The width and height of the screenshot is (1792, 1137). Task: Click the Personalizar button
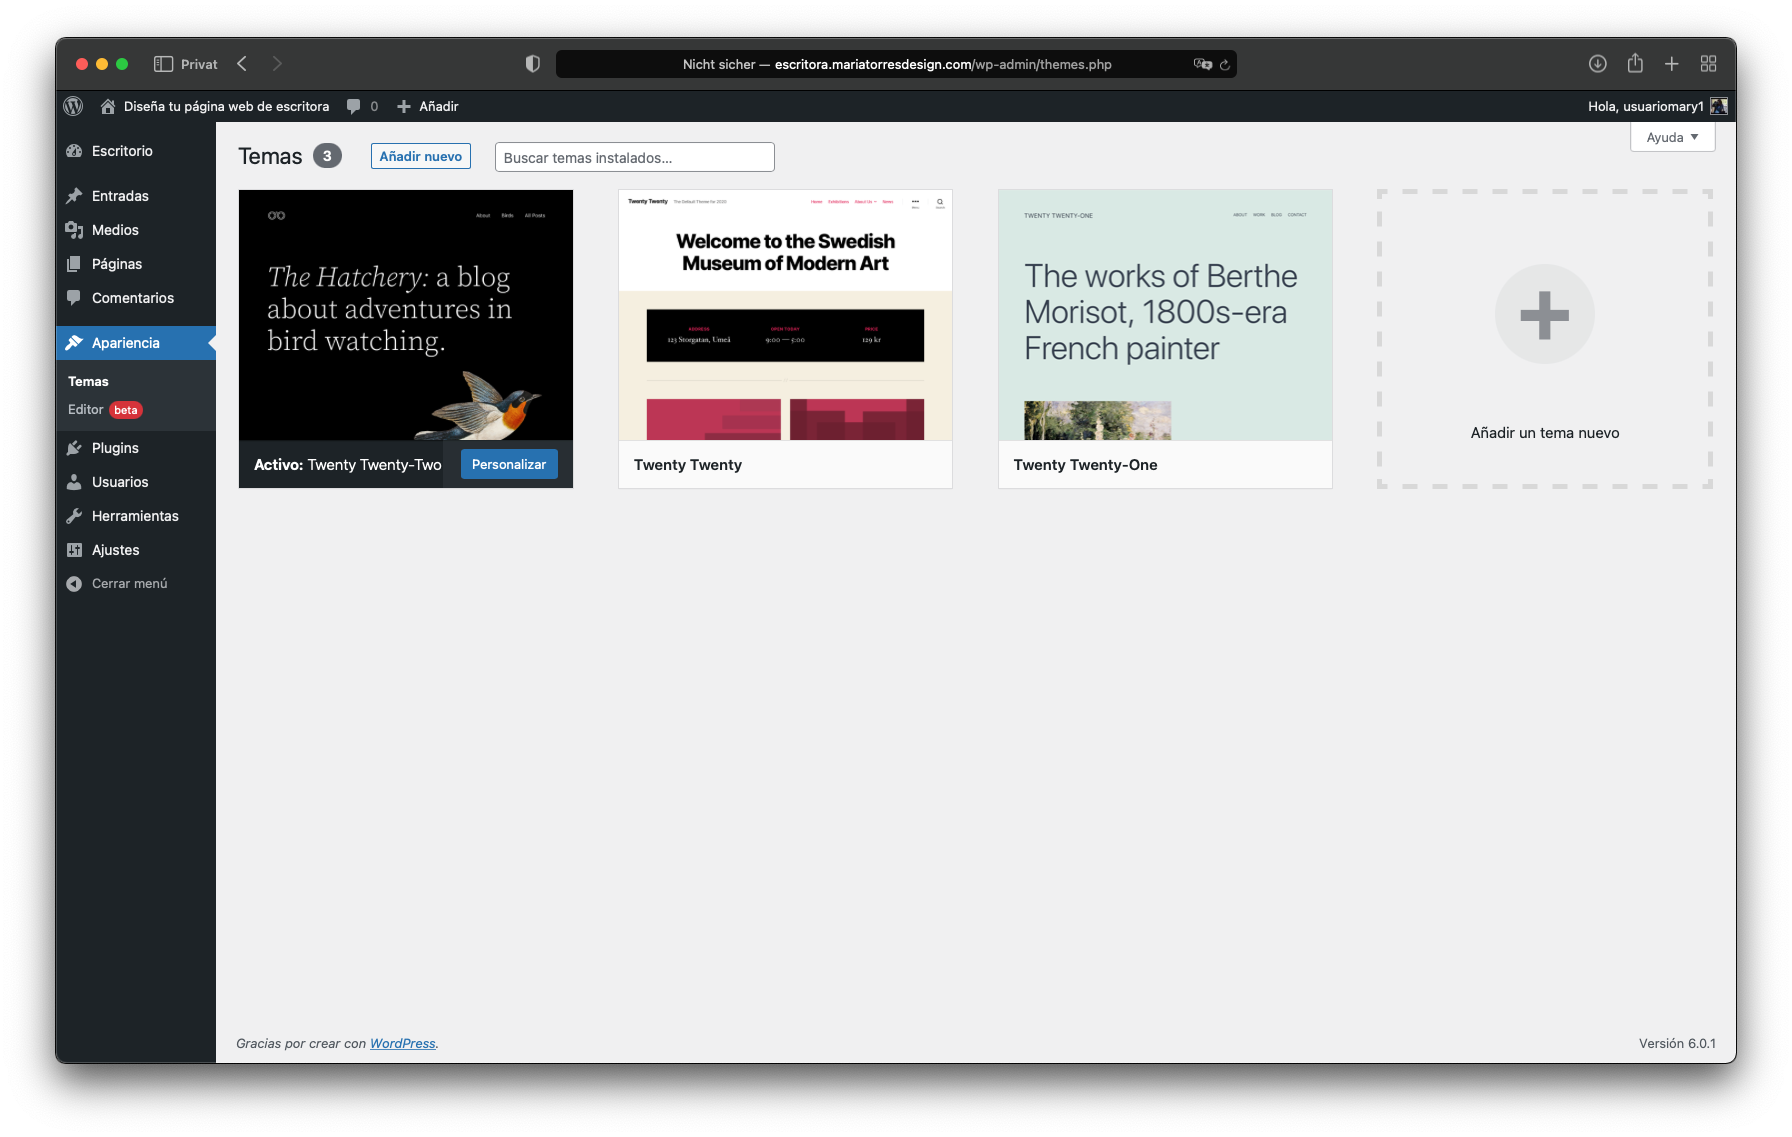click(509, 465)
